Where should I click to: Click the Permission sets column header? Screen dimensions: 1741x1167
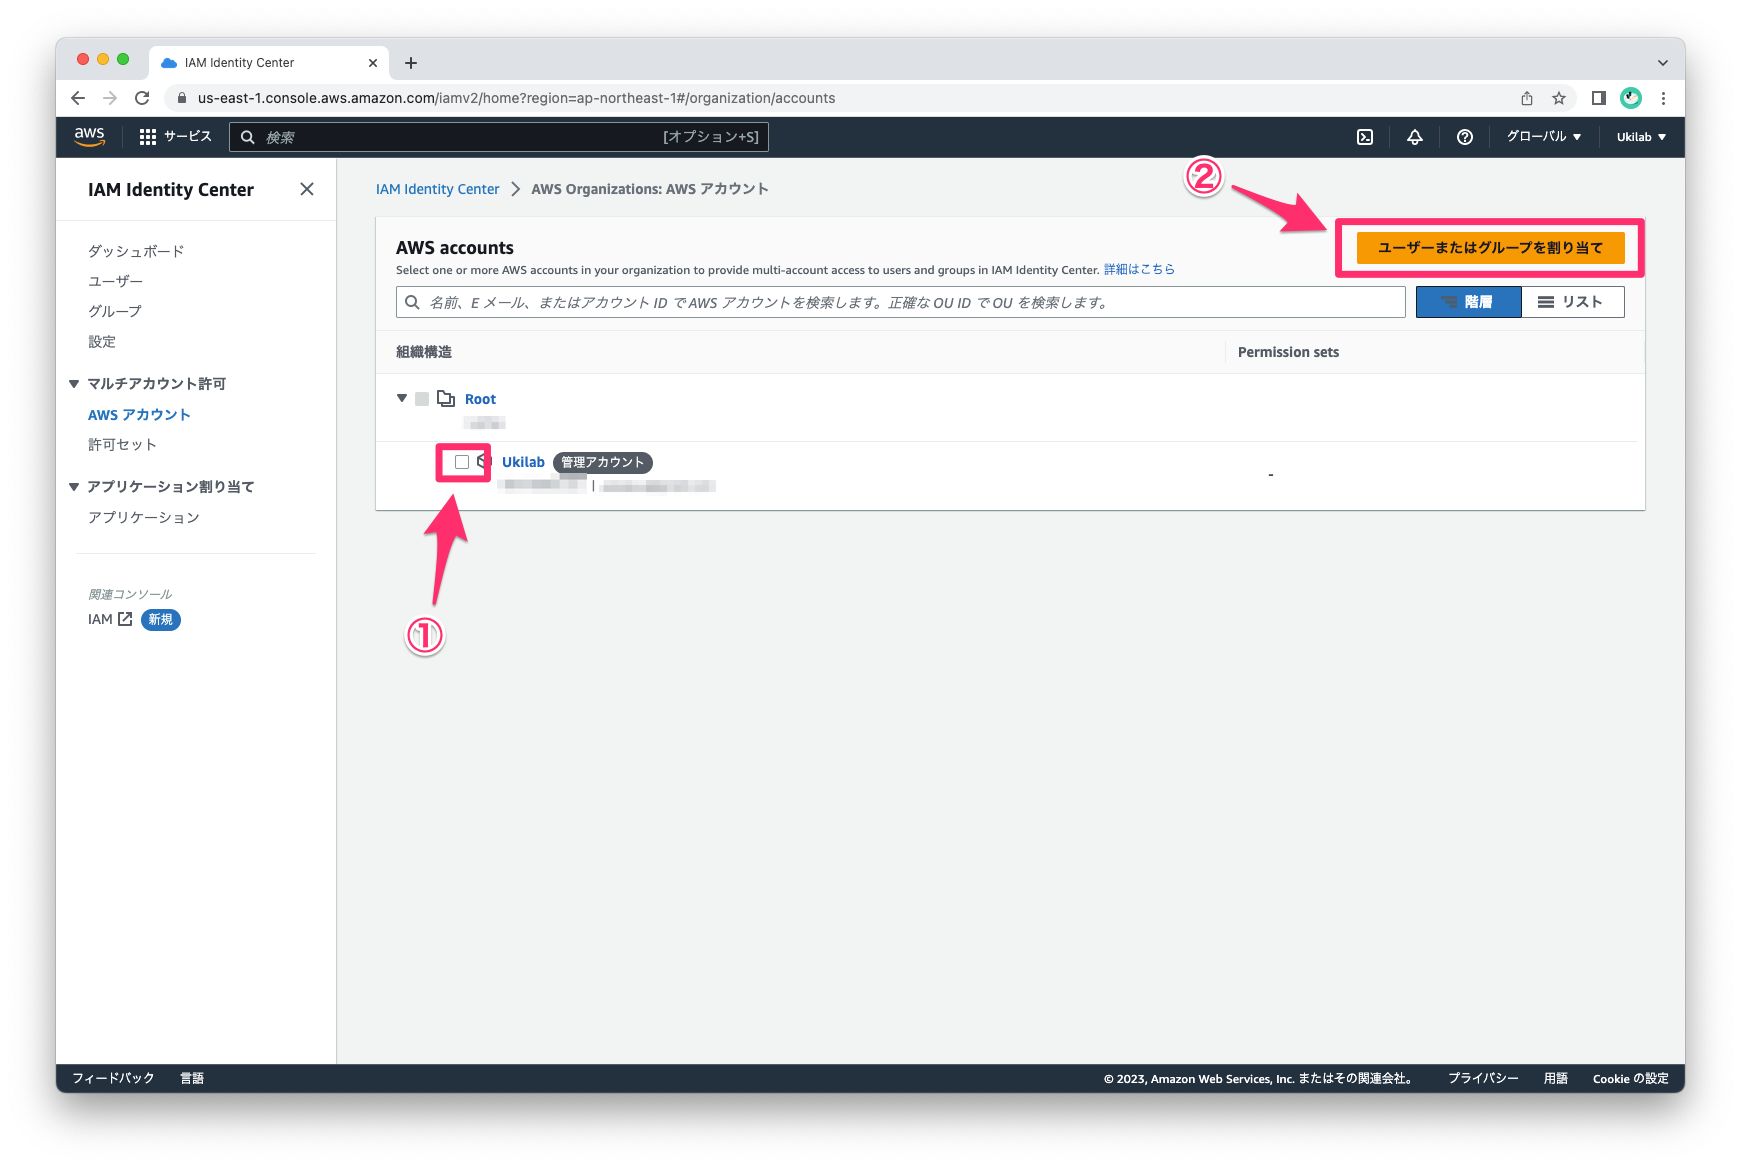(1288, 352)
